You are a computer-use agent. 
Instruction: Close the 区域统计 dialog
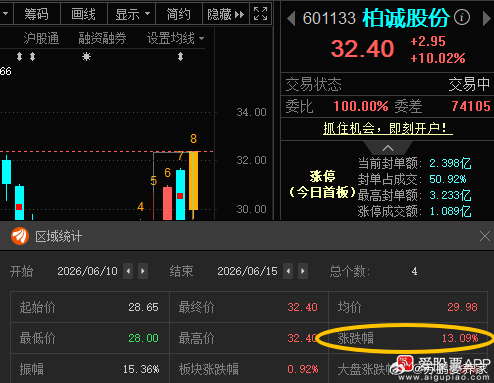(x=485, y=236)
